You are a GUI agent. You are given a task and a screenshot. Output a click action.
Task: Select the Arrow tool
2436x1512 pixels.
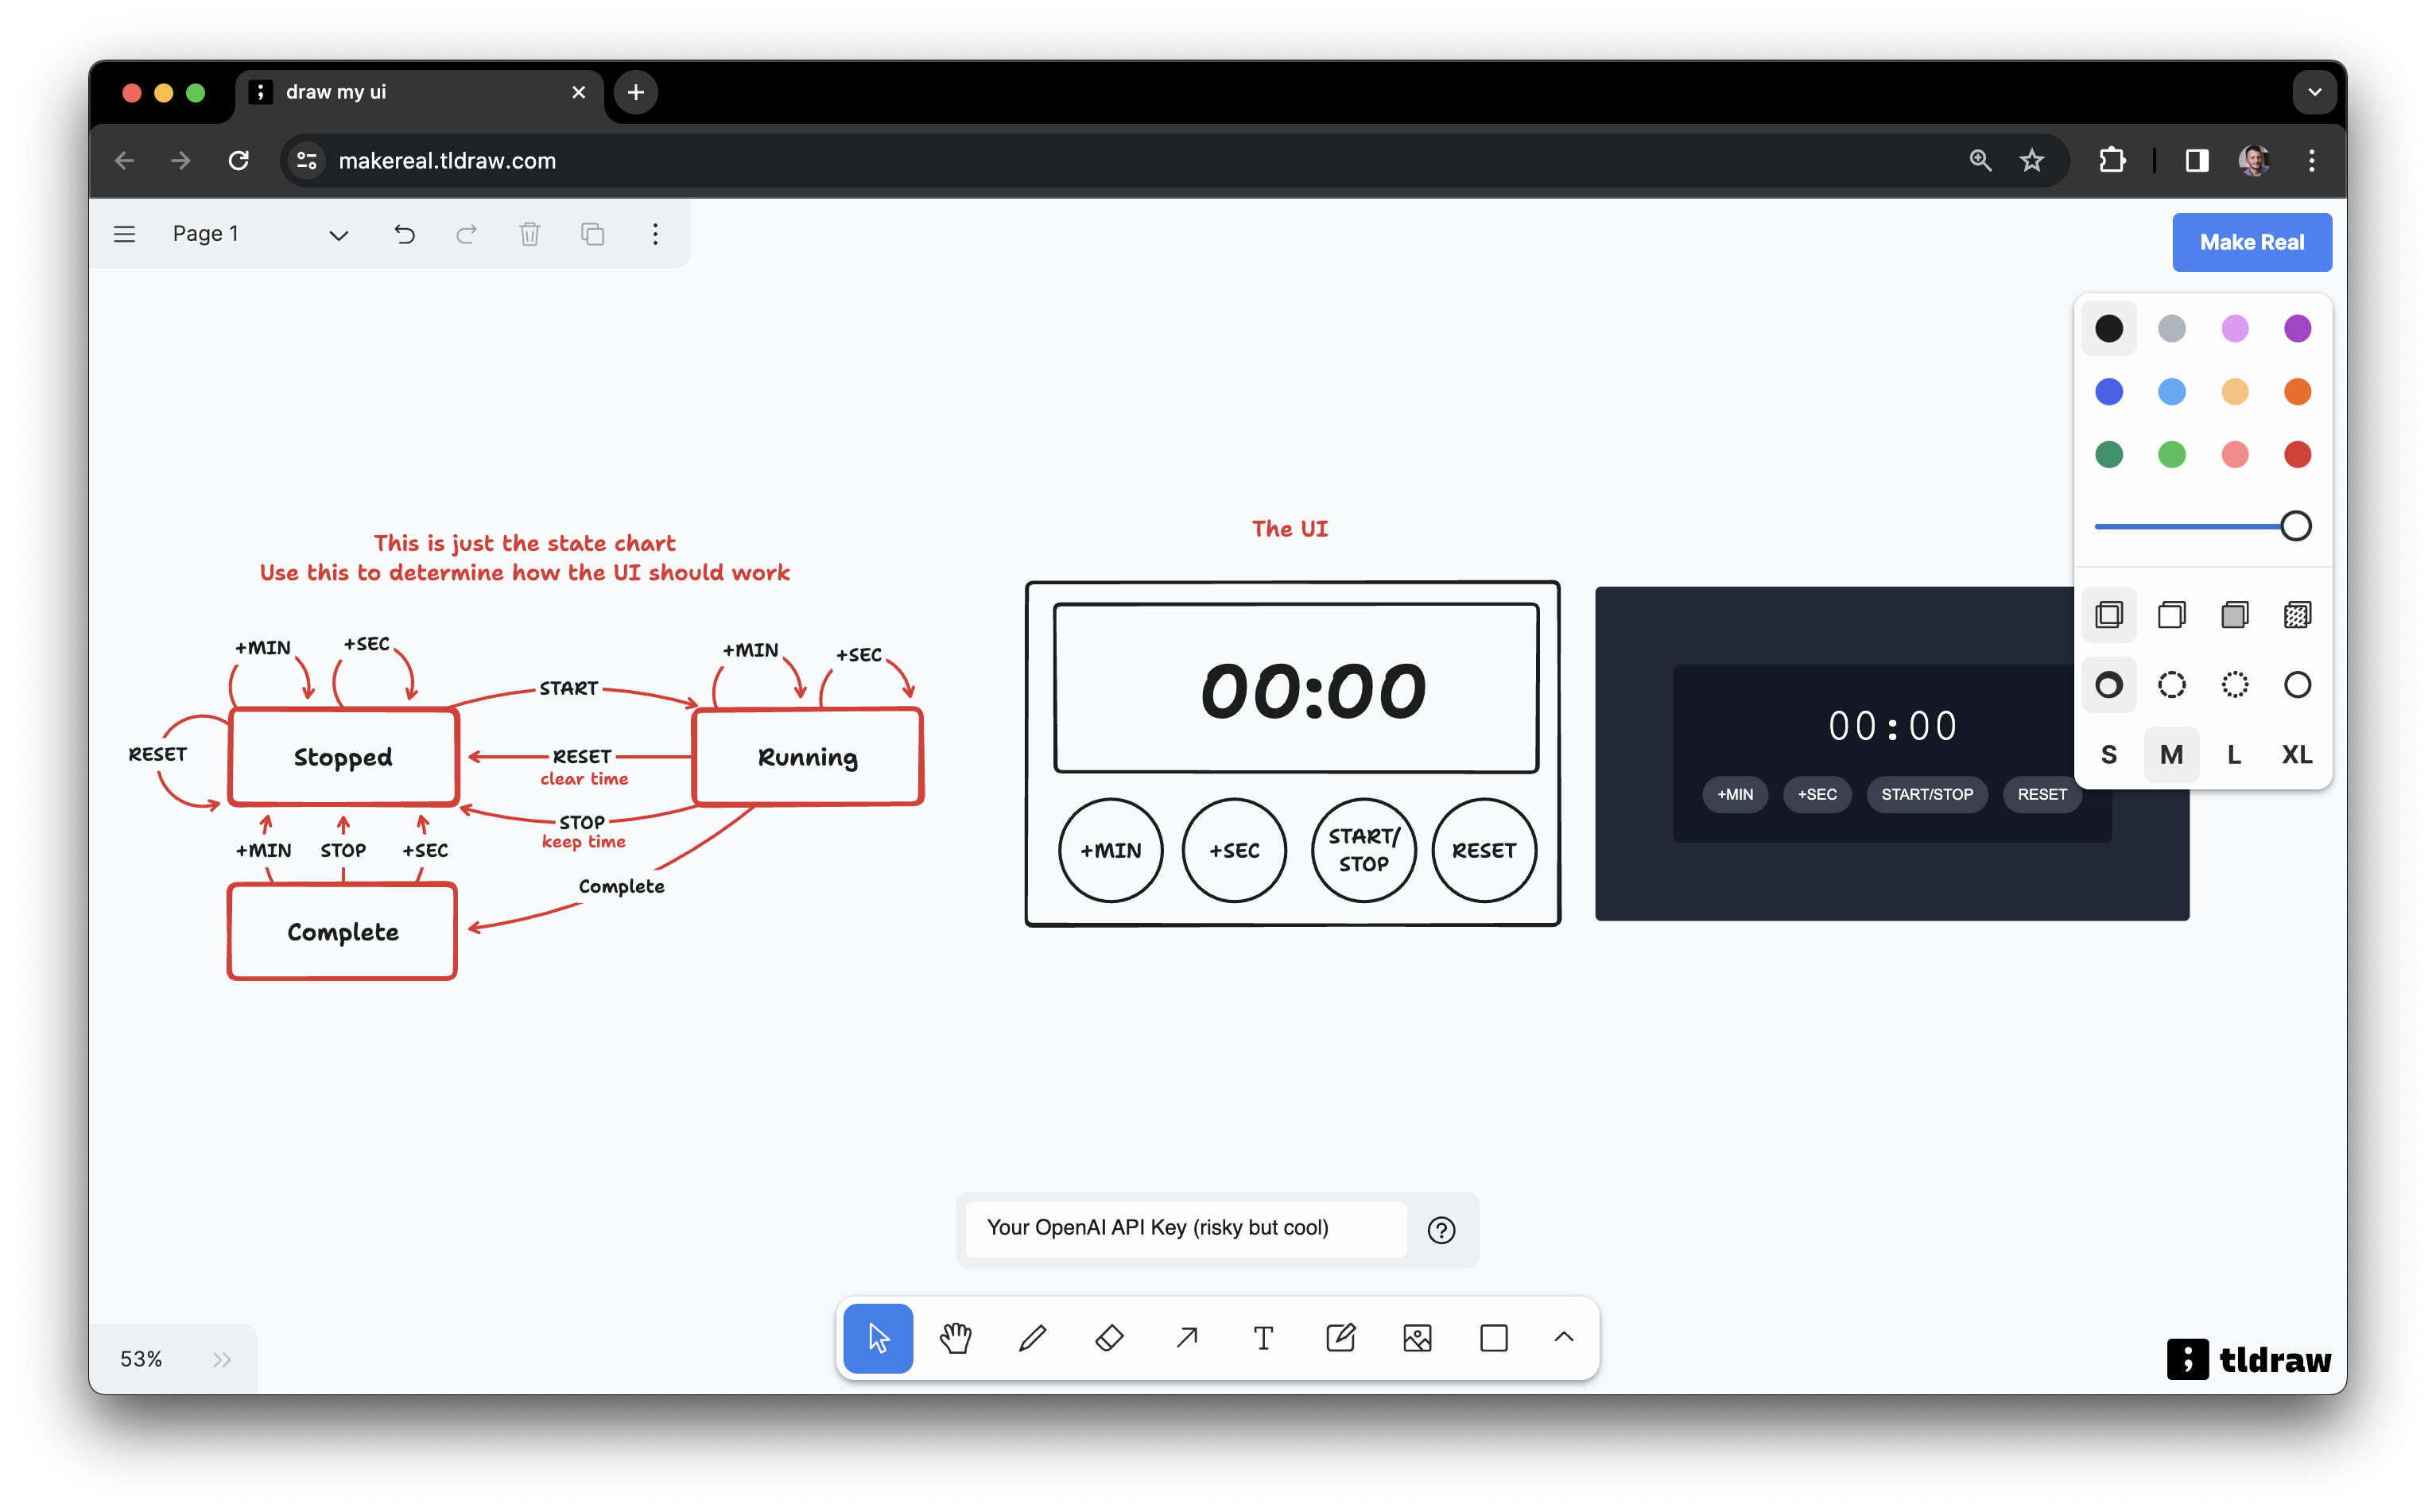pos(1187,1337)
